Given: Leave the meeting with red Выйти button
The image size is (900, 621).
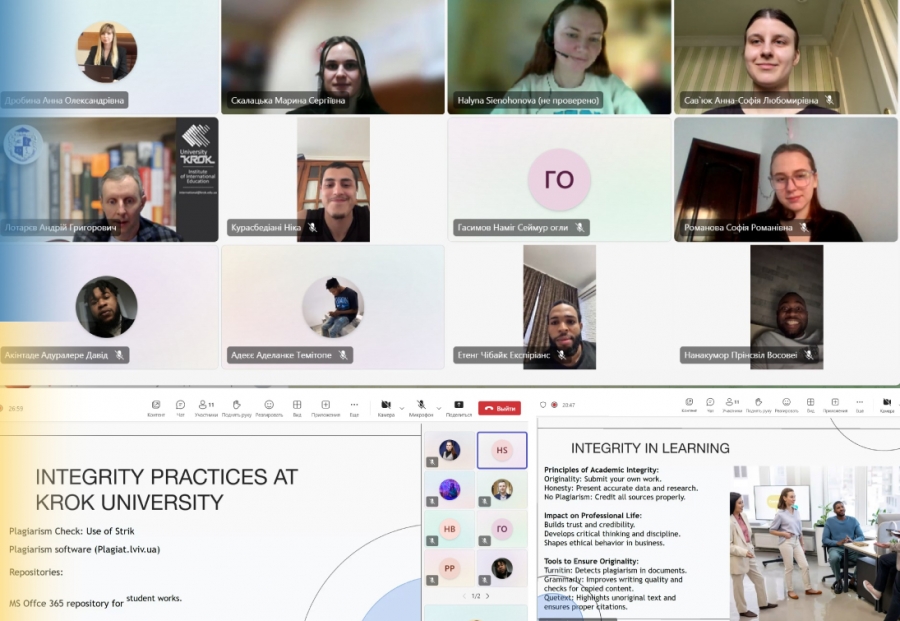Looking at the screenshot, I should 499,408.
